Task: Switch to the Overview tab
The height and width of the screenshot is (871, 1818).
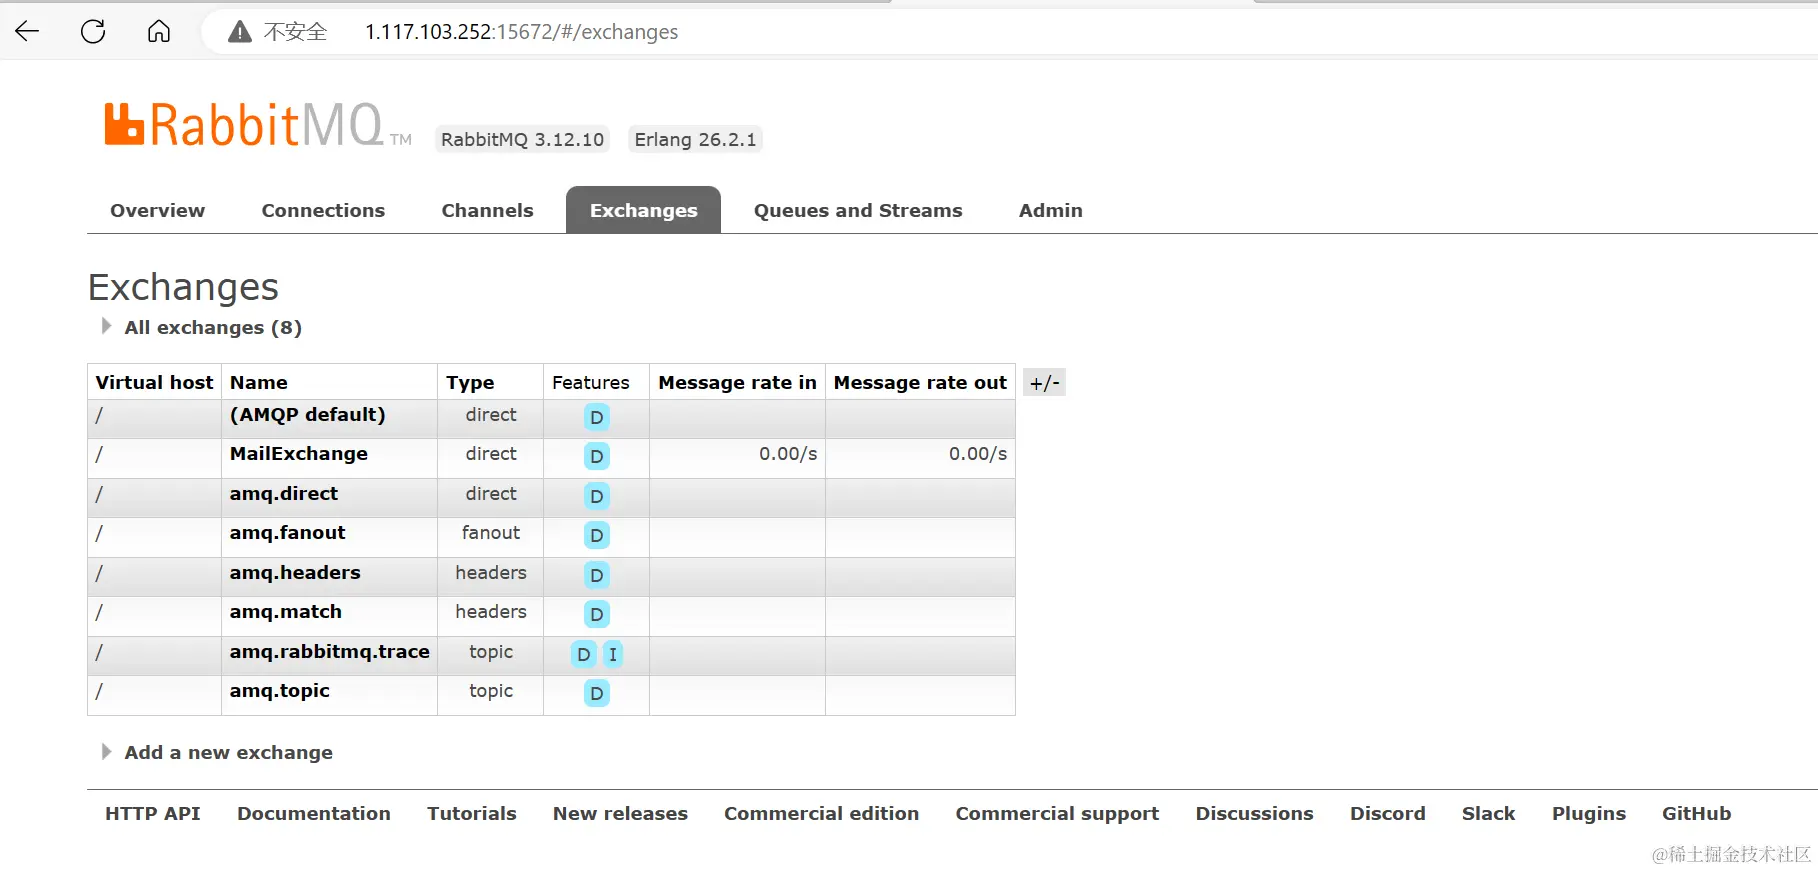Action: pos(157,210)
